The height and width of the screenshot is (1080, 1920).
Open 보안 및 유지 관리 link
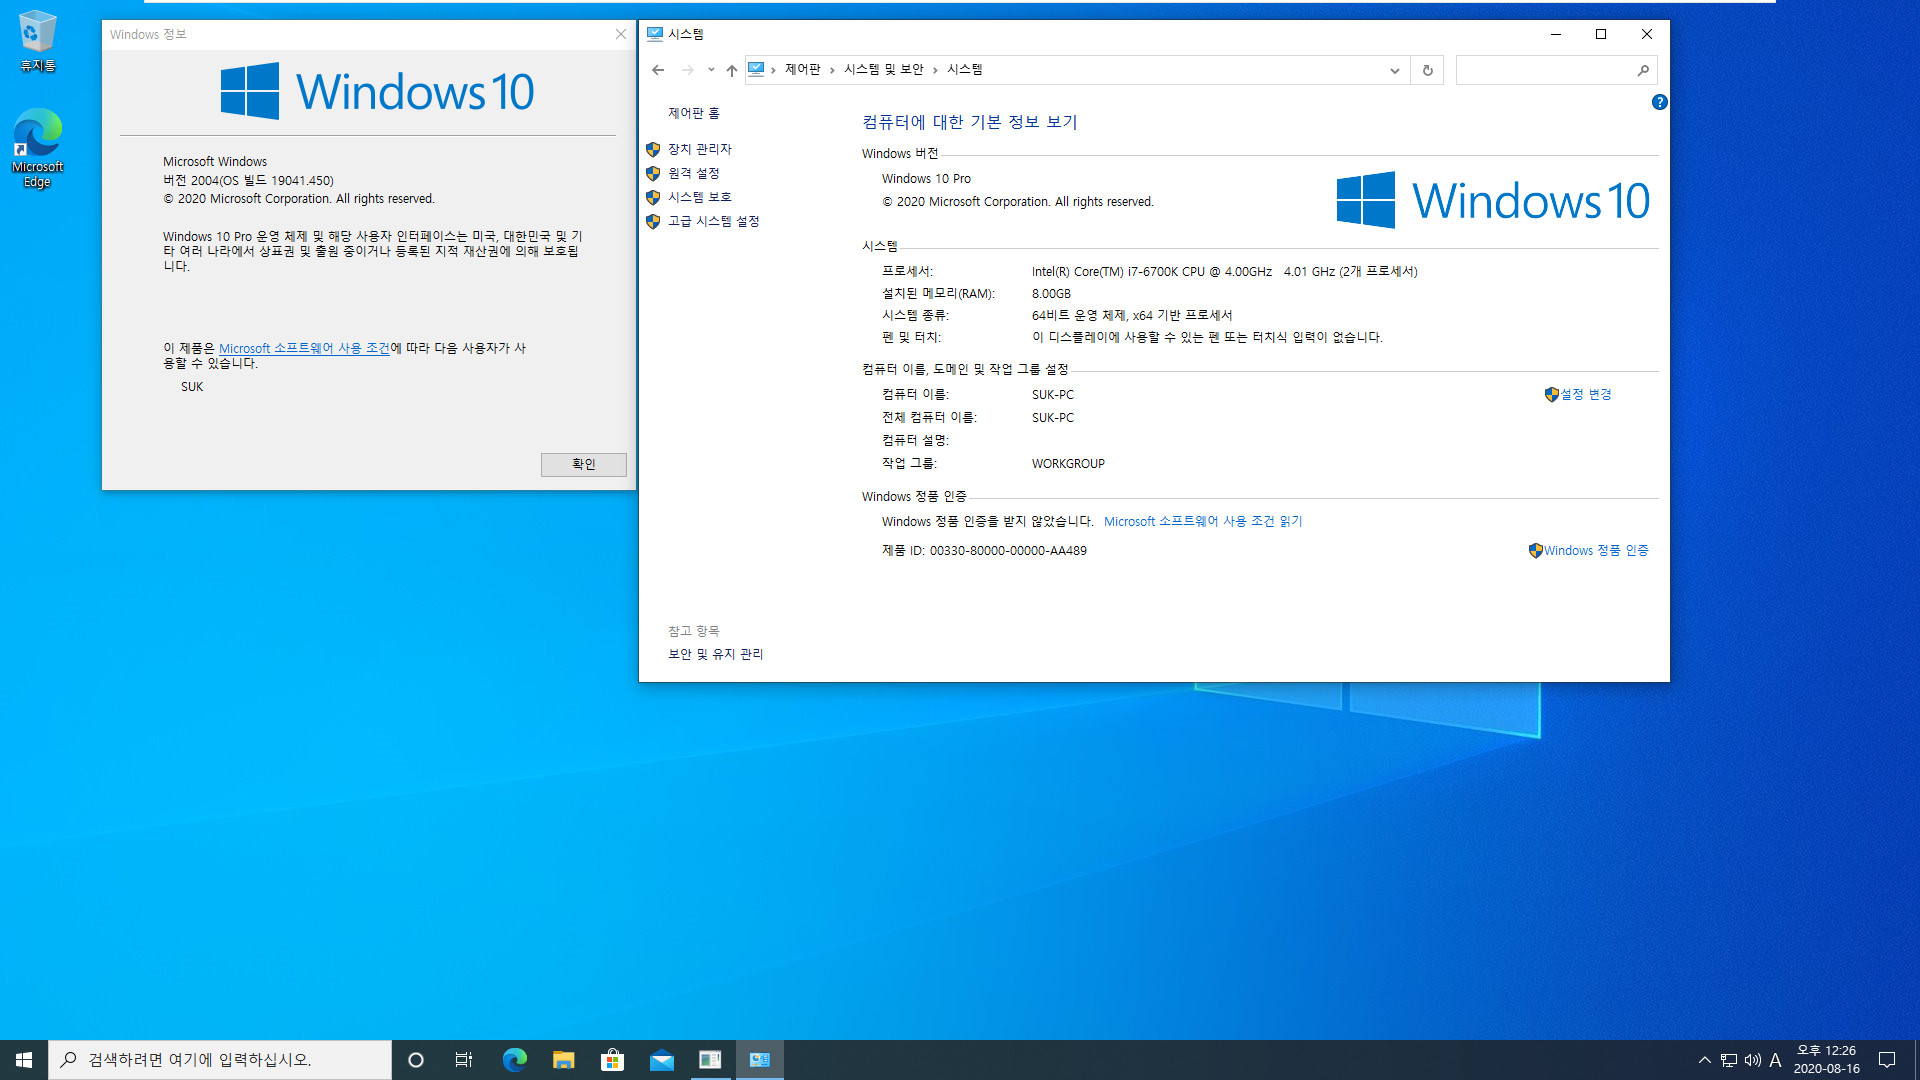tap(715, 654)
